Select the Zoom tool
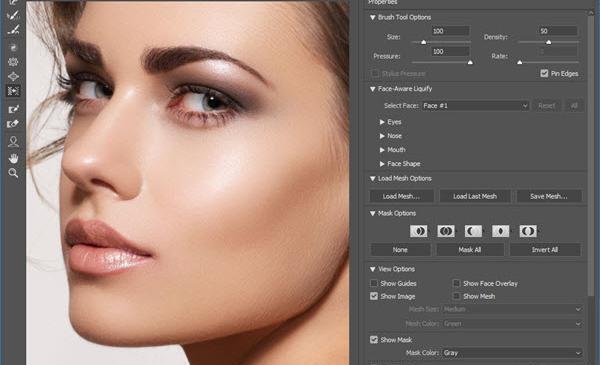 pos(13,173)
